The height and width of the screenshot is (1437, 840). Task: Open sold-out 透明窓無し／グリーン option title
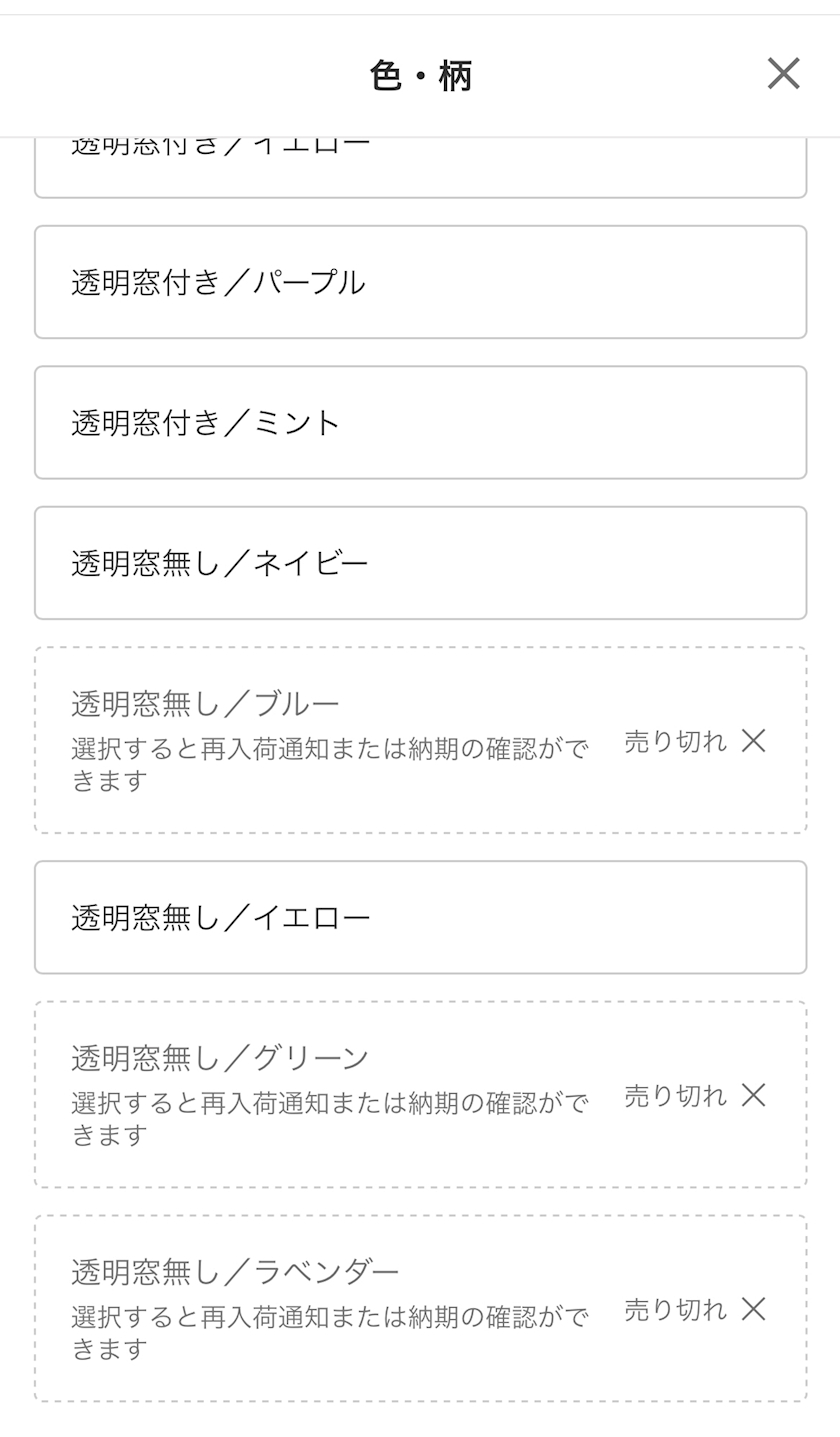(220, 1058)
